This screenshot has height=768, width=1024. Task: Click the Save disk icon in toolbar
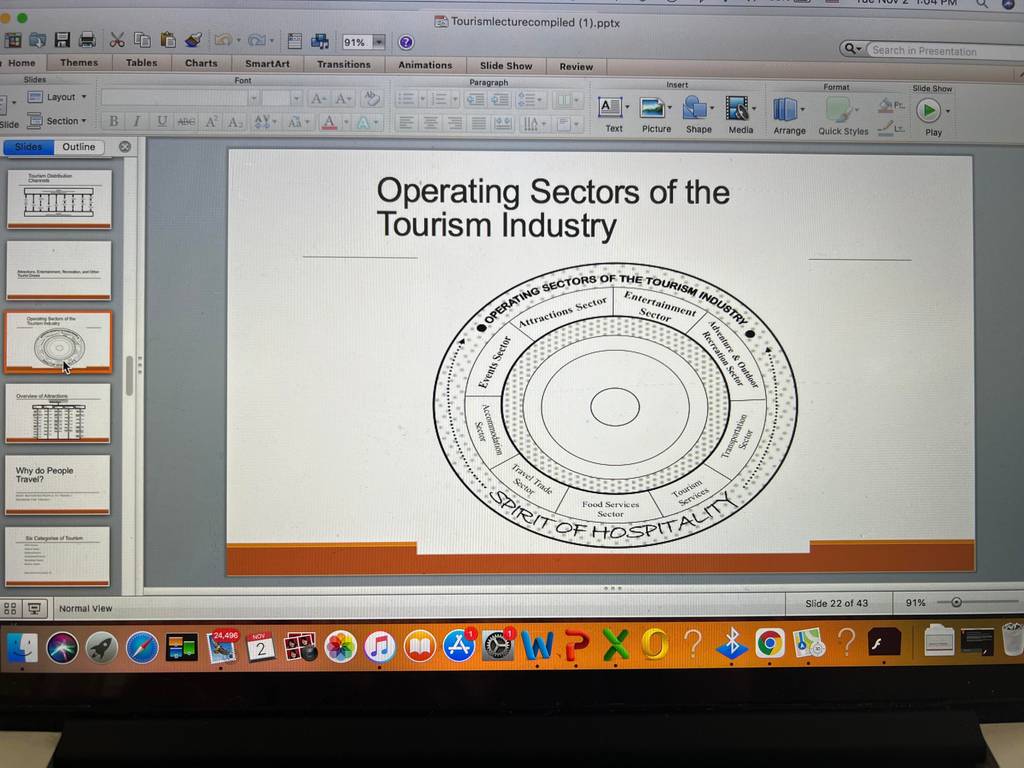click(62, 40)
